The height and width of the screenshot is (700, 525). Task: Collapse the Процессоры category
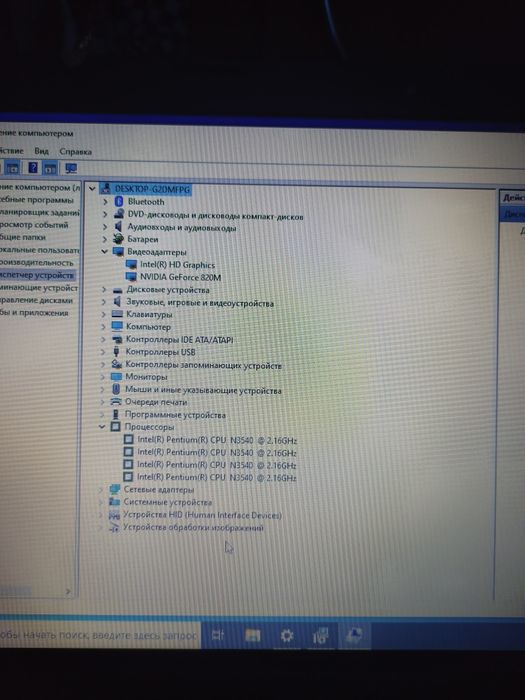(102, 427)
